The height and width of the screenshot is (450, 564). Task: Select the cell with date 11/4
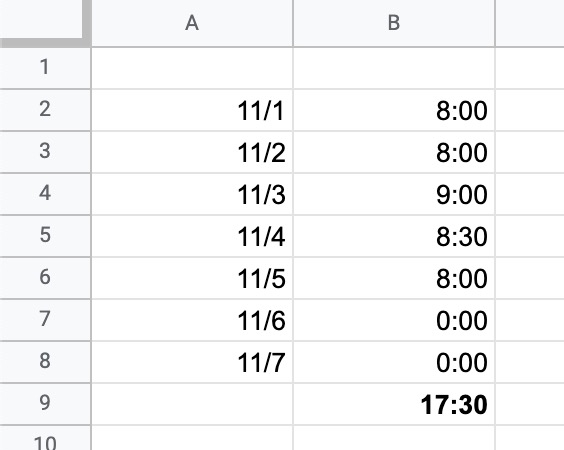(192, 236)
